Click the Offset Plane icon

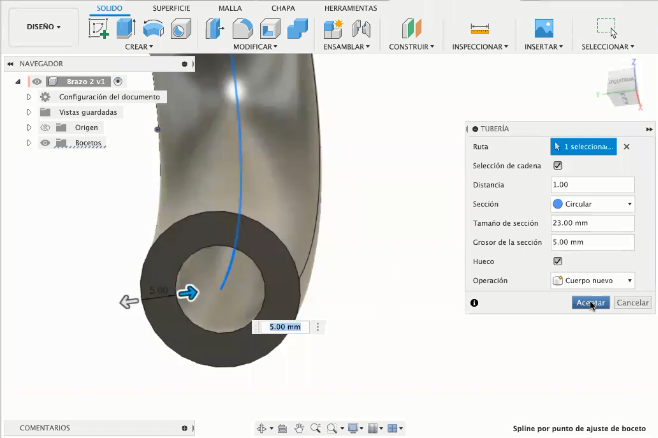coord(411,29)
